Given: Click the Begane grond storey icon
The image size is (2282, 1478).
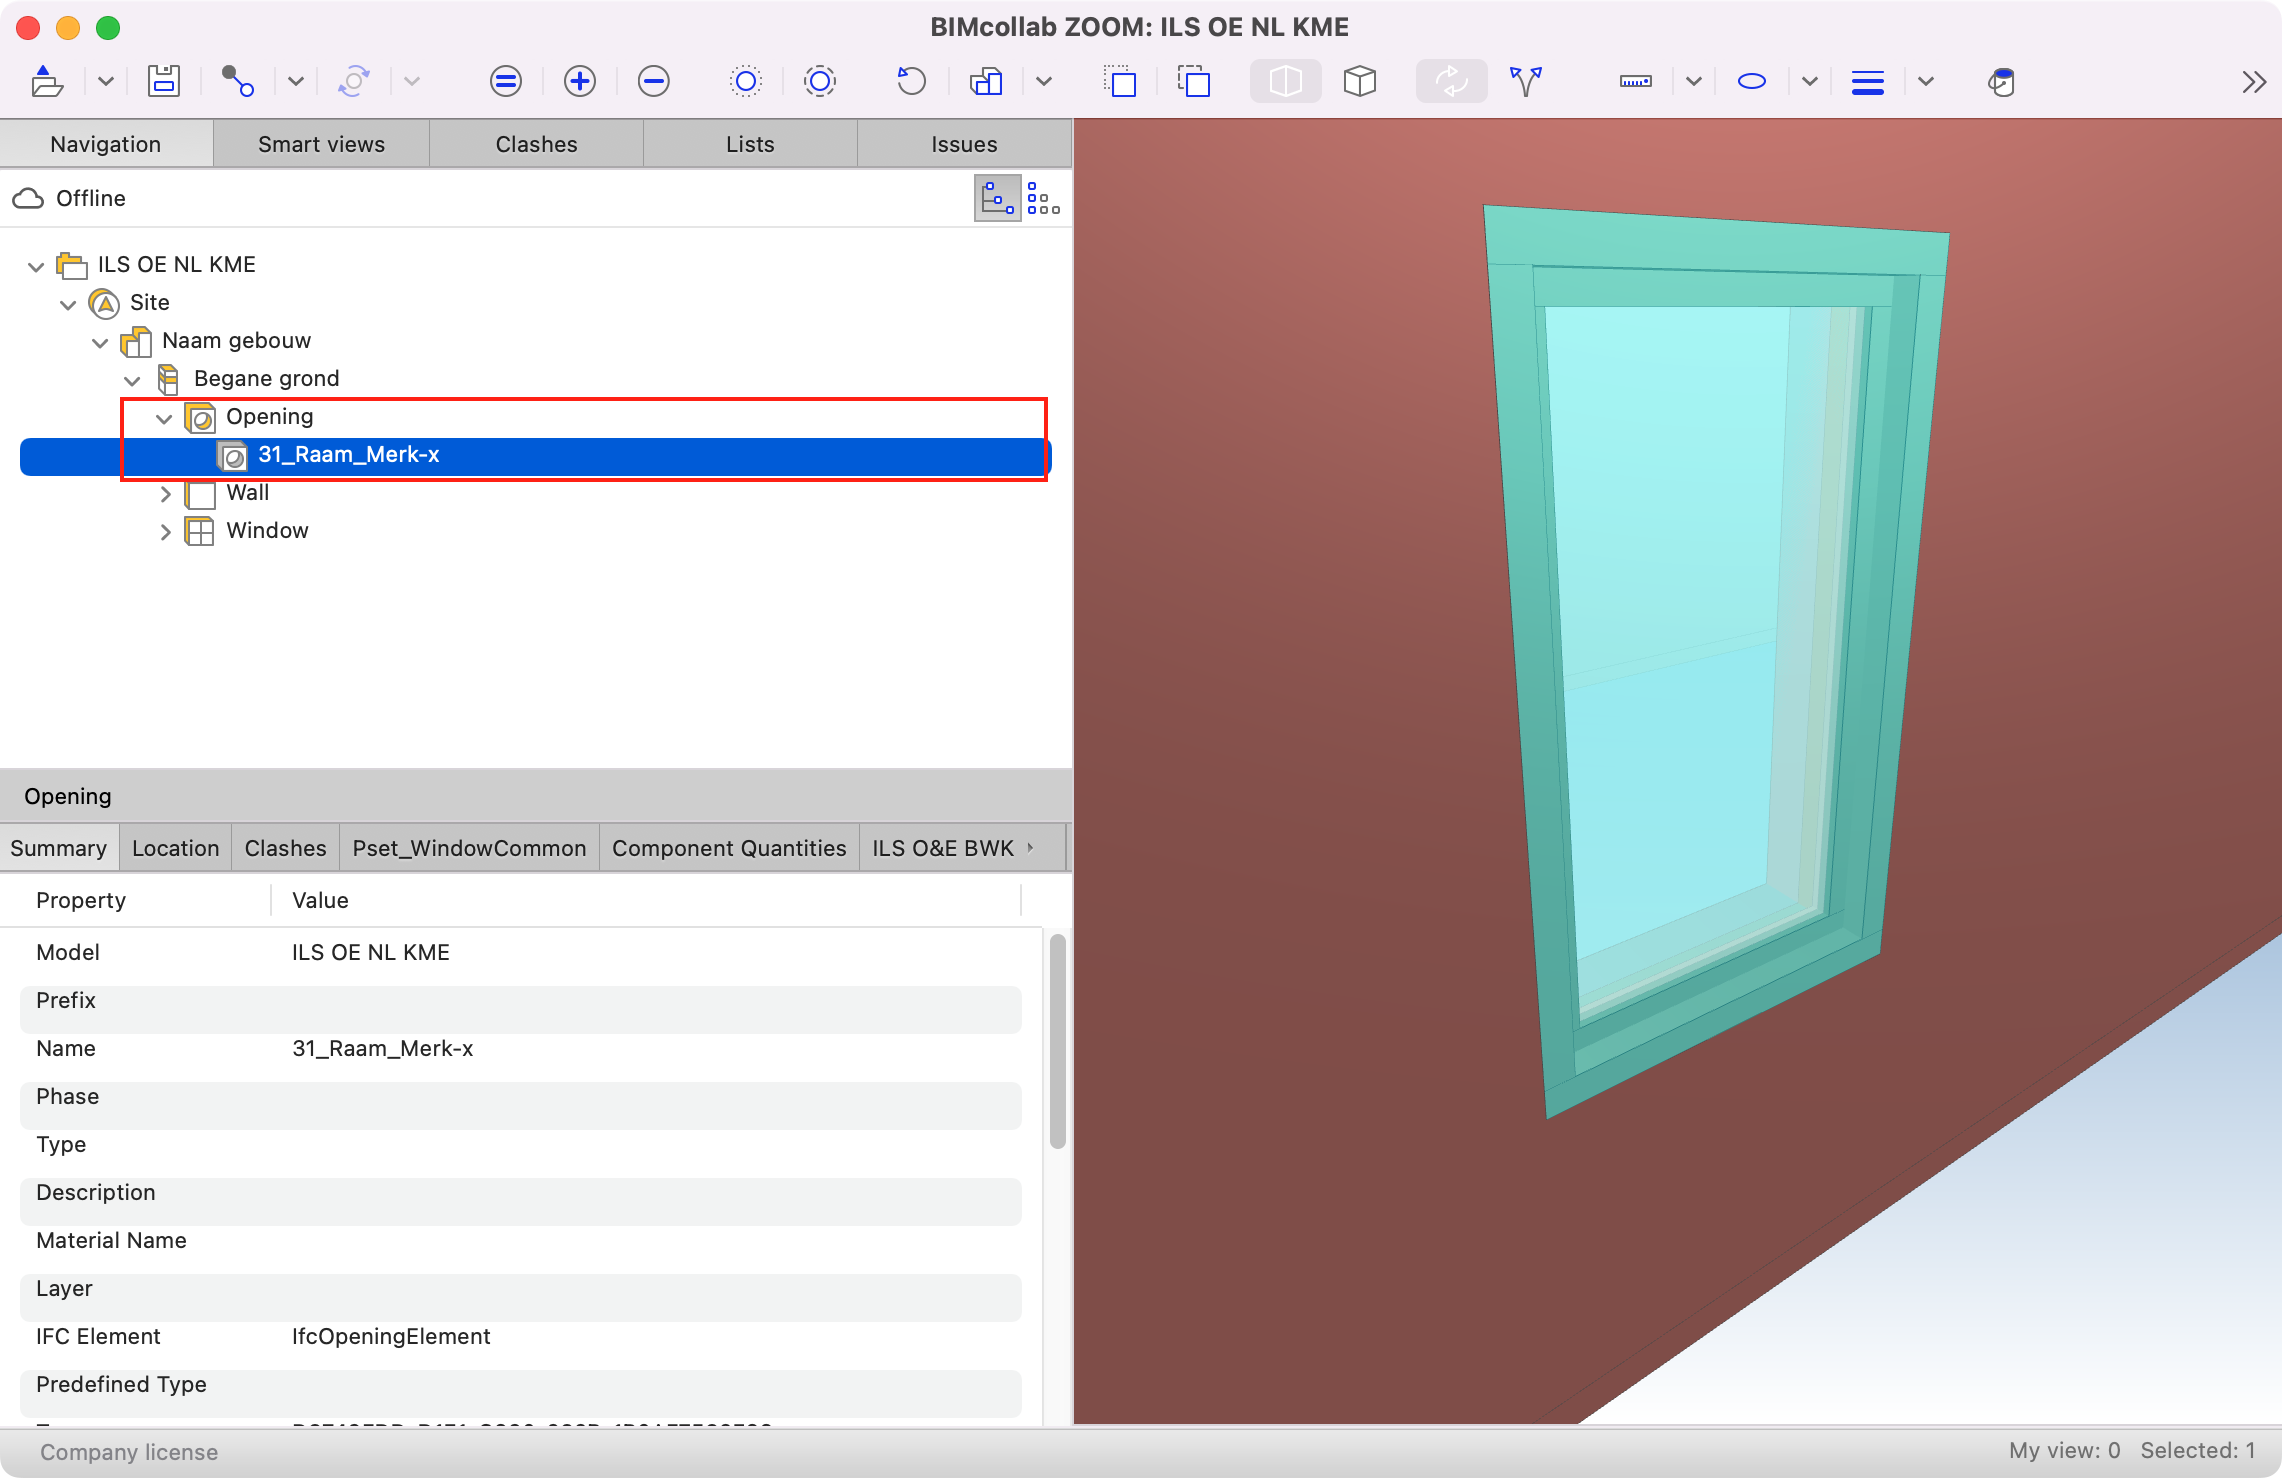Looking at the screenshot, I should (168, 379).
